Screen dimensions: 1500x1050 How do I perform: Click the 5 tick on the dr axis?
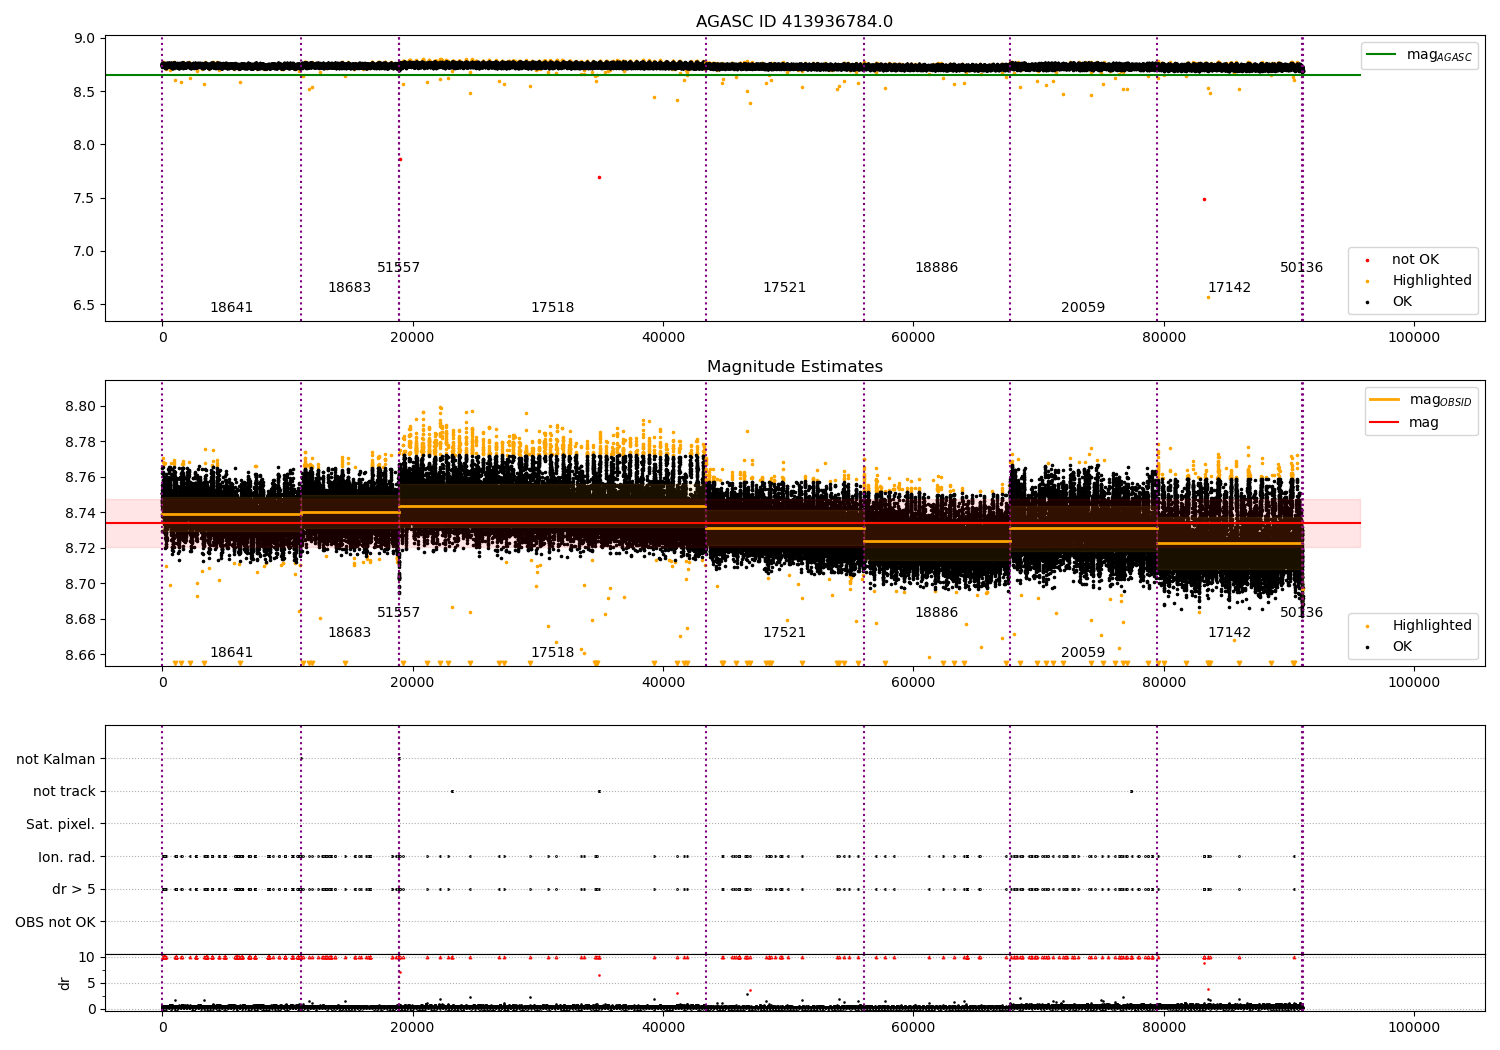click(92, 983)
